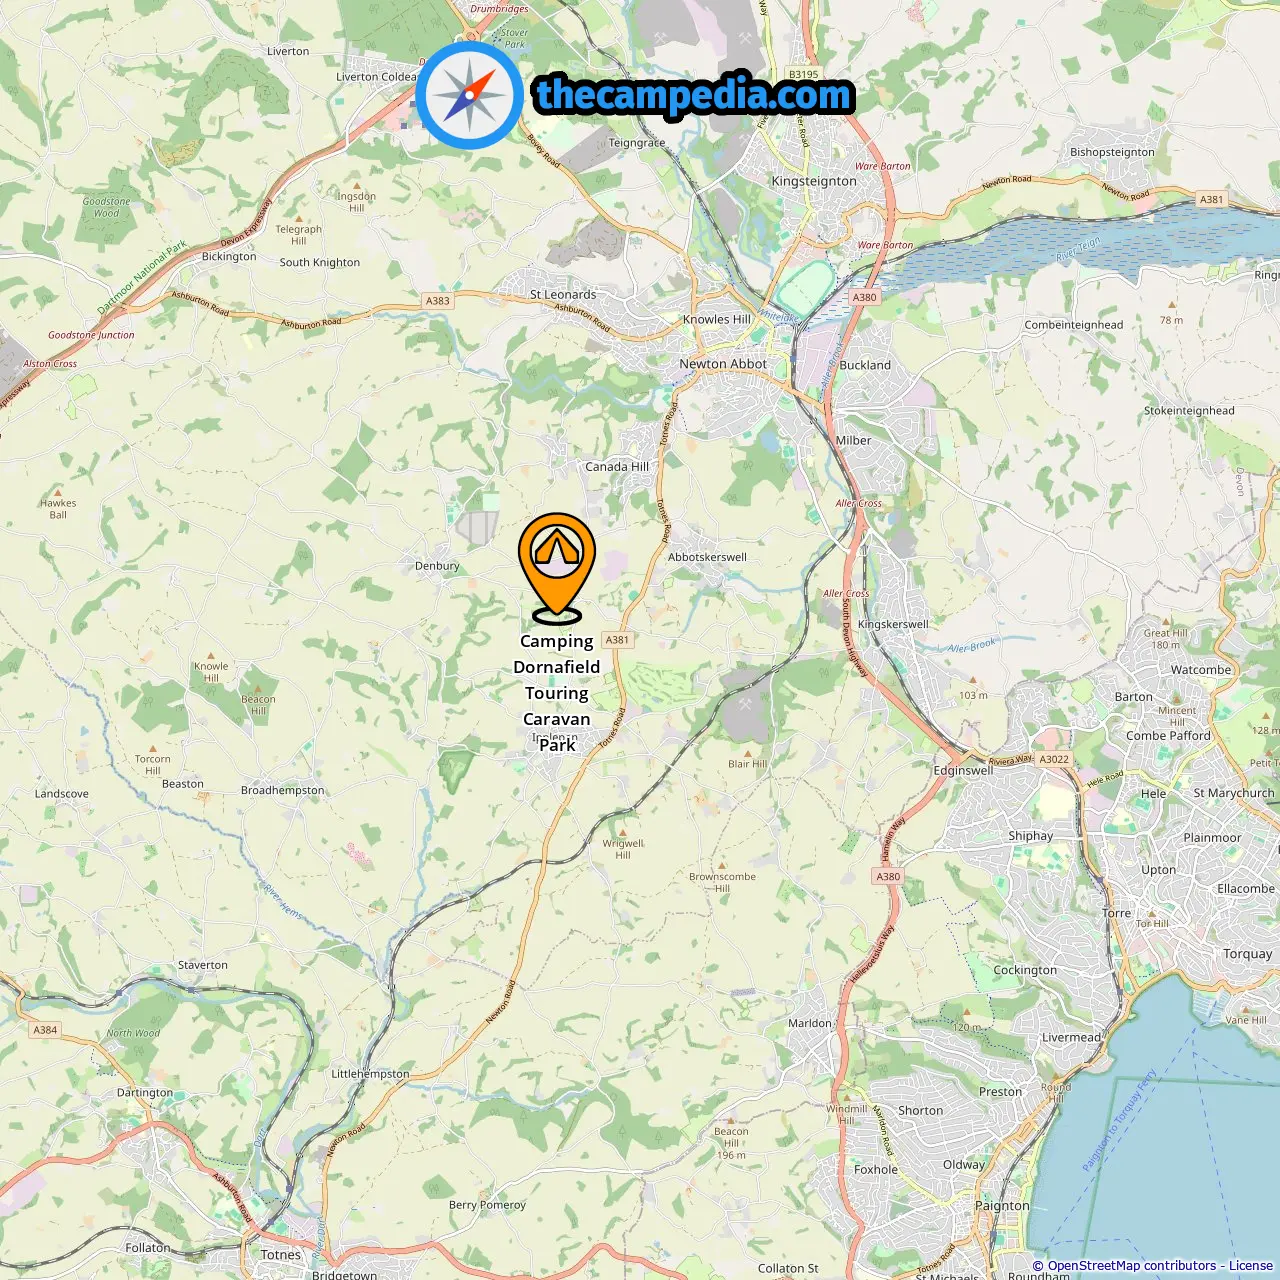The height and width of the screenshot is (1280, 1280).
Task: Select the Paignton town label
Action: coord(1002,1206)
